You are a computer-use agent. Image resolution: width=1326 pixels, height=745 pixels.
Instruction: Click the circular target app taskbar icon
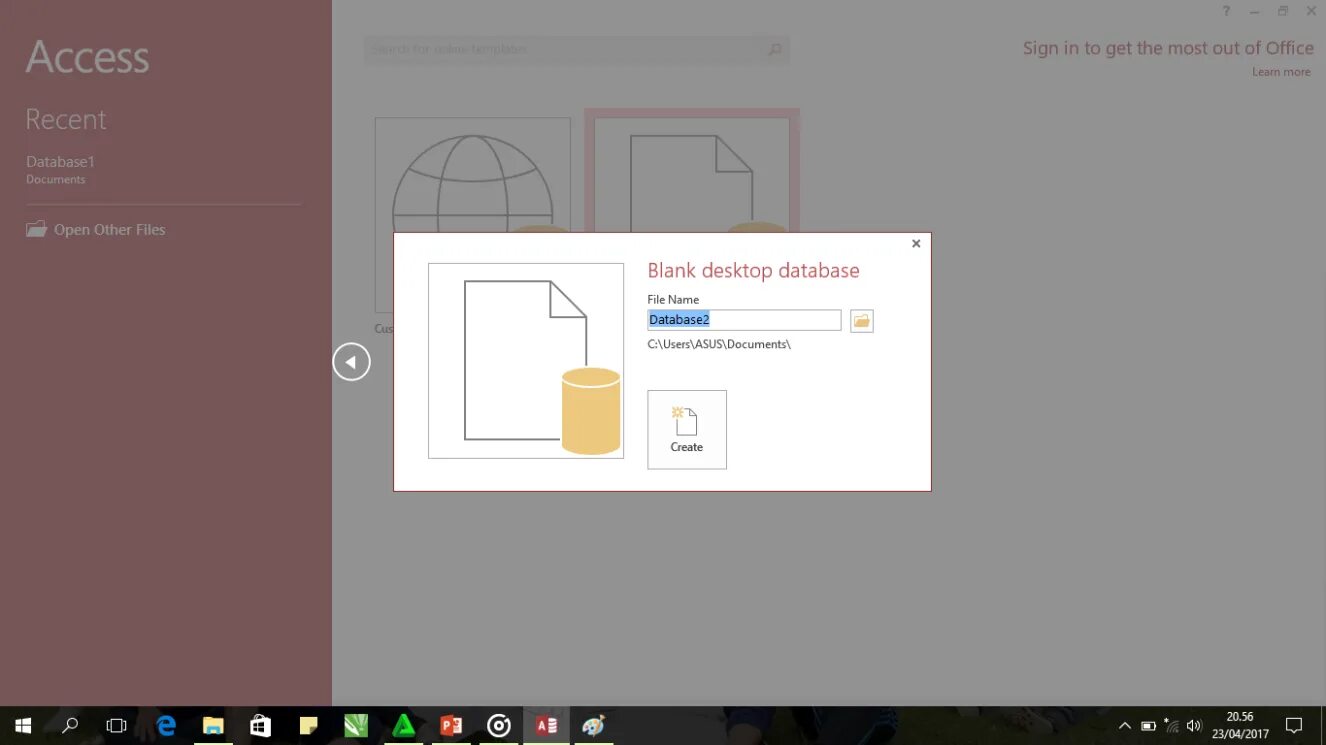(499, 725)
